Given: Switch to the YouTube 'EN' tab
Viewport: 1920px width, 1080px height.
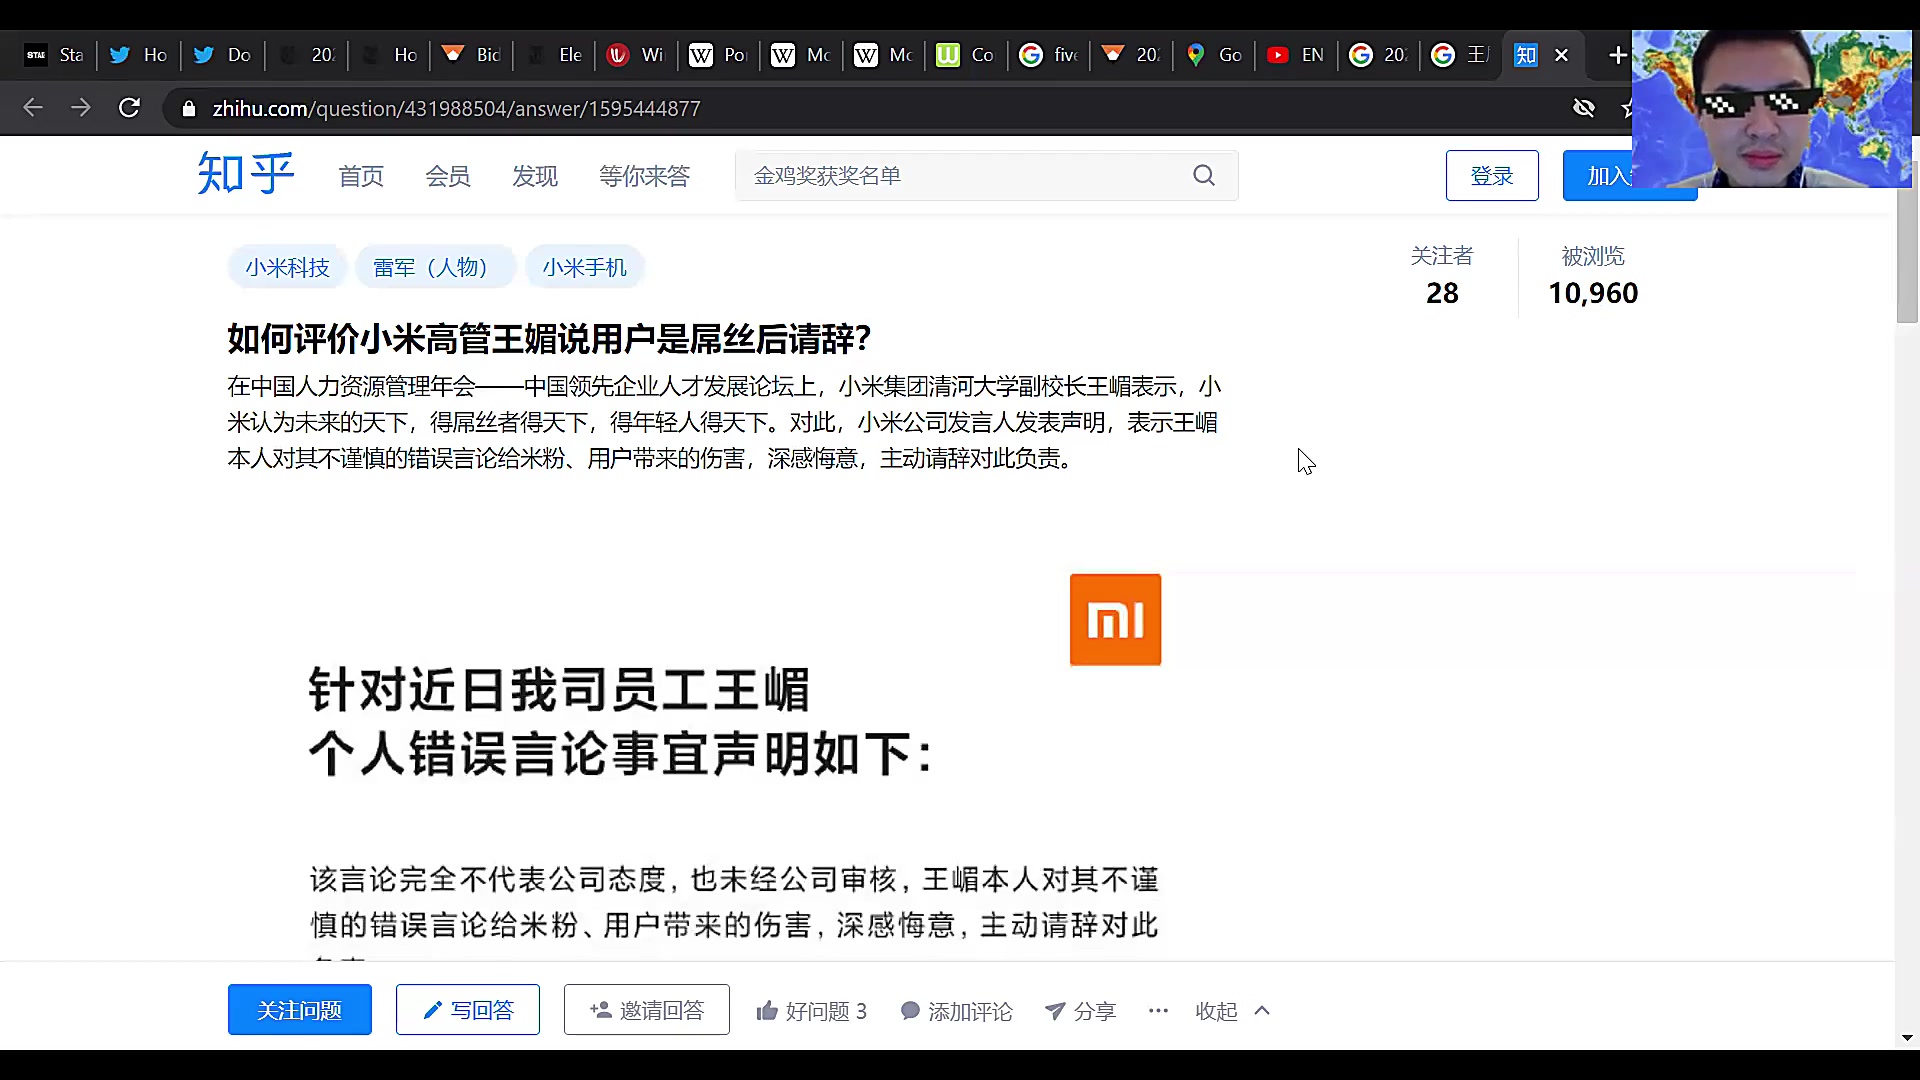Looking at the screenshot, I should tap(1296, 55).
